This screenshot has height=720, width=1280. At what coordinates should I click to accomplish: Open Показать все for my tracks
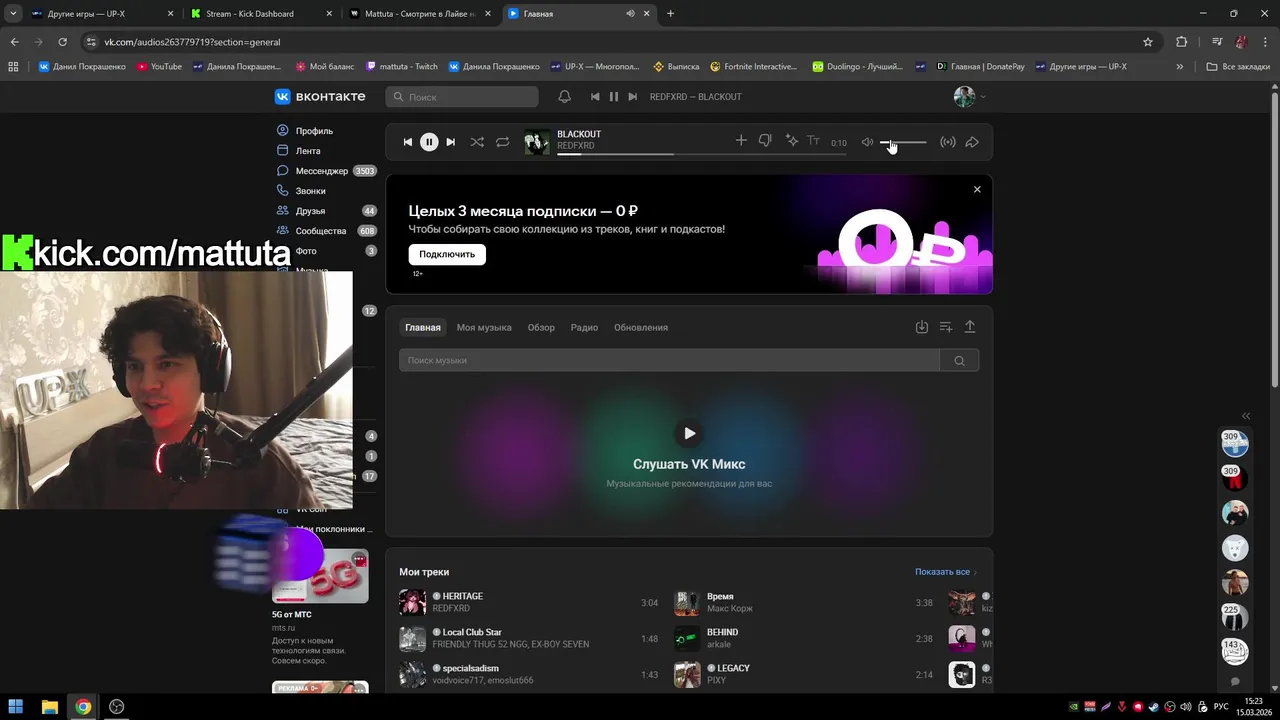coord(946,572)
